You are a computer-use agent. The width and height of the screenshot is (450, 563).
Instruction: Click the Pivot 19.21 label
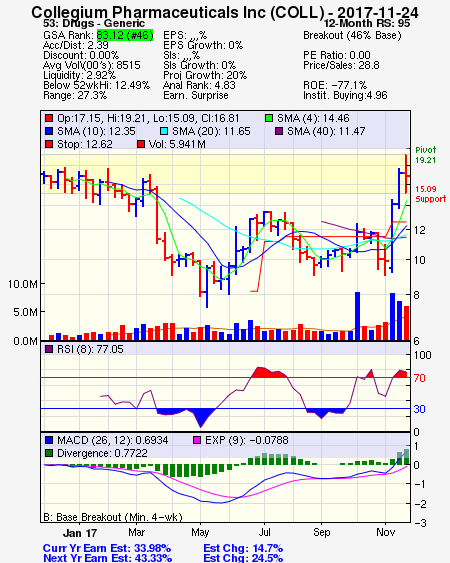[426, 155]
